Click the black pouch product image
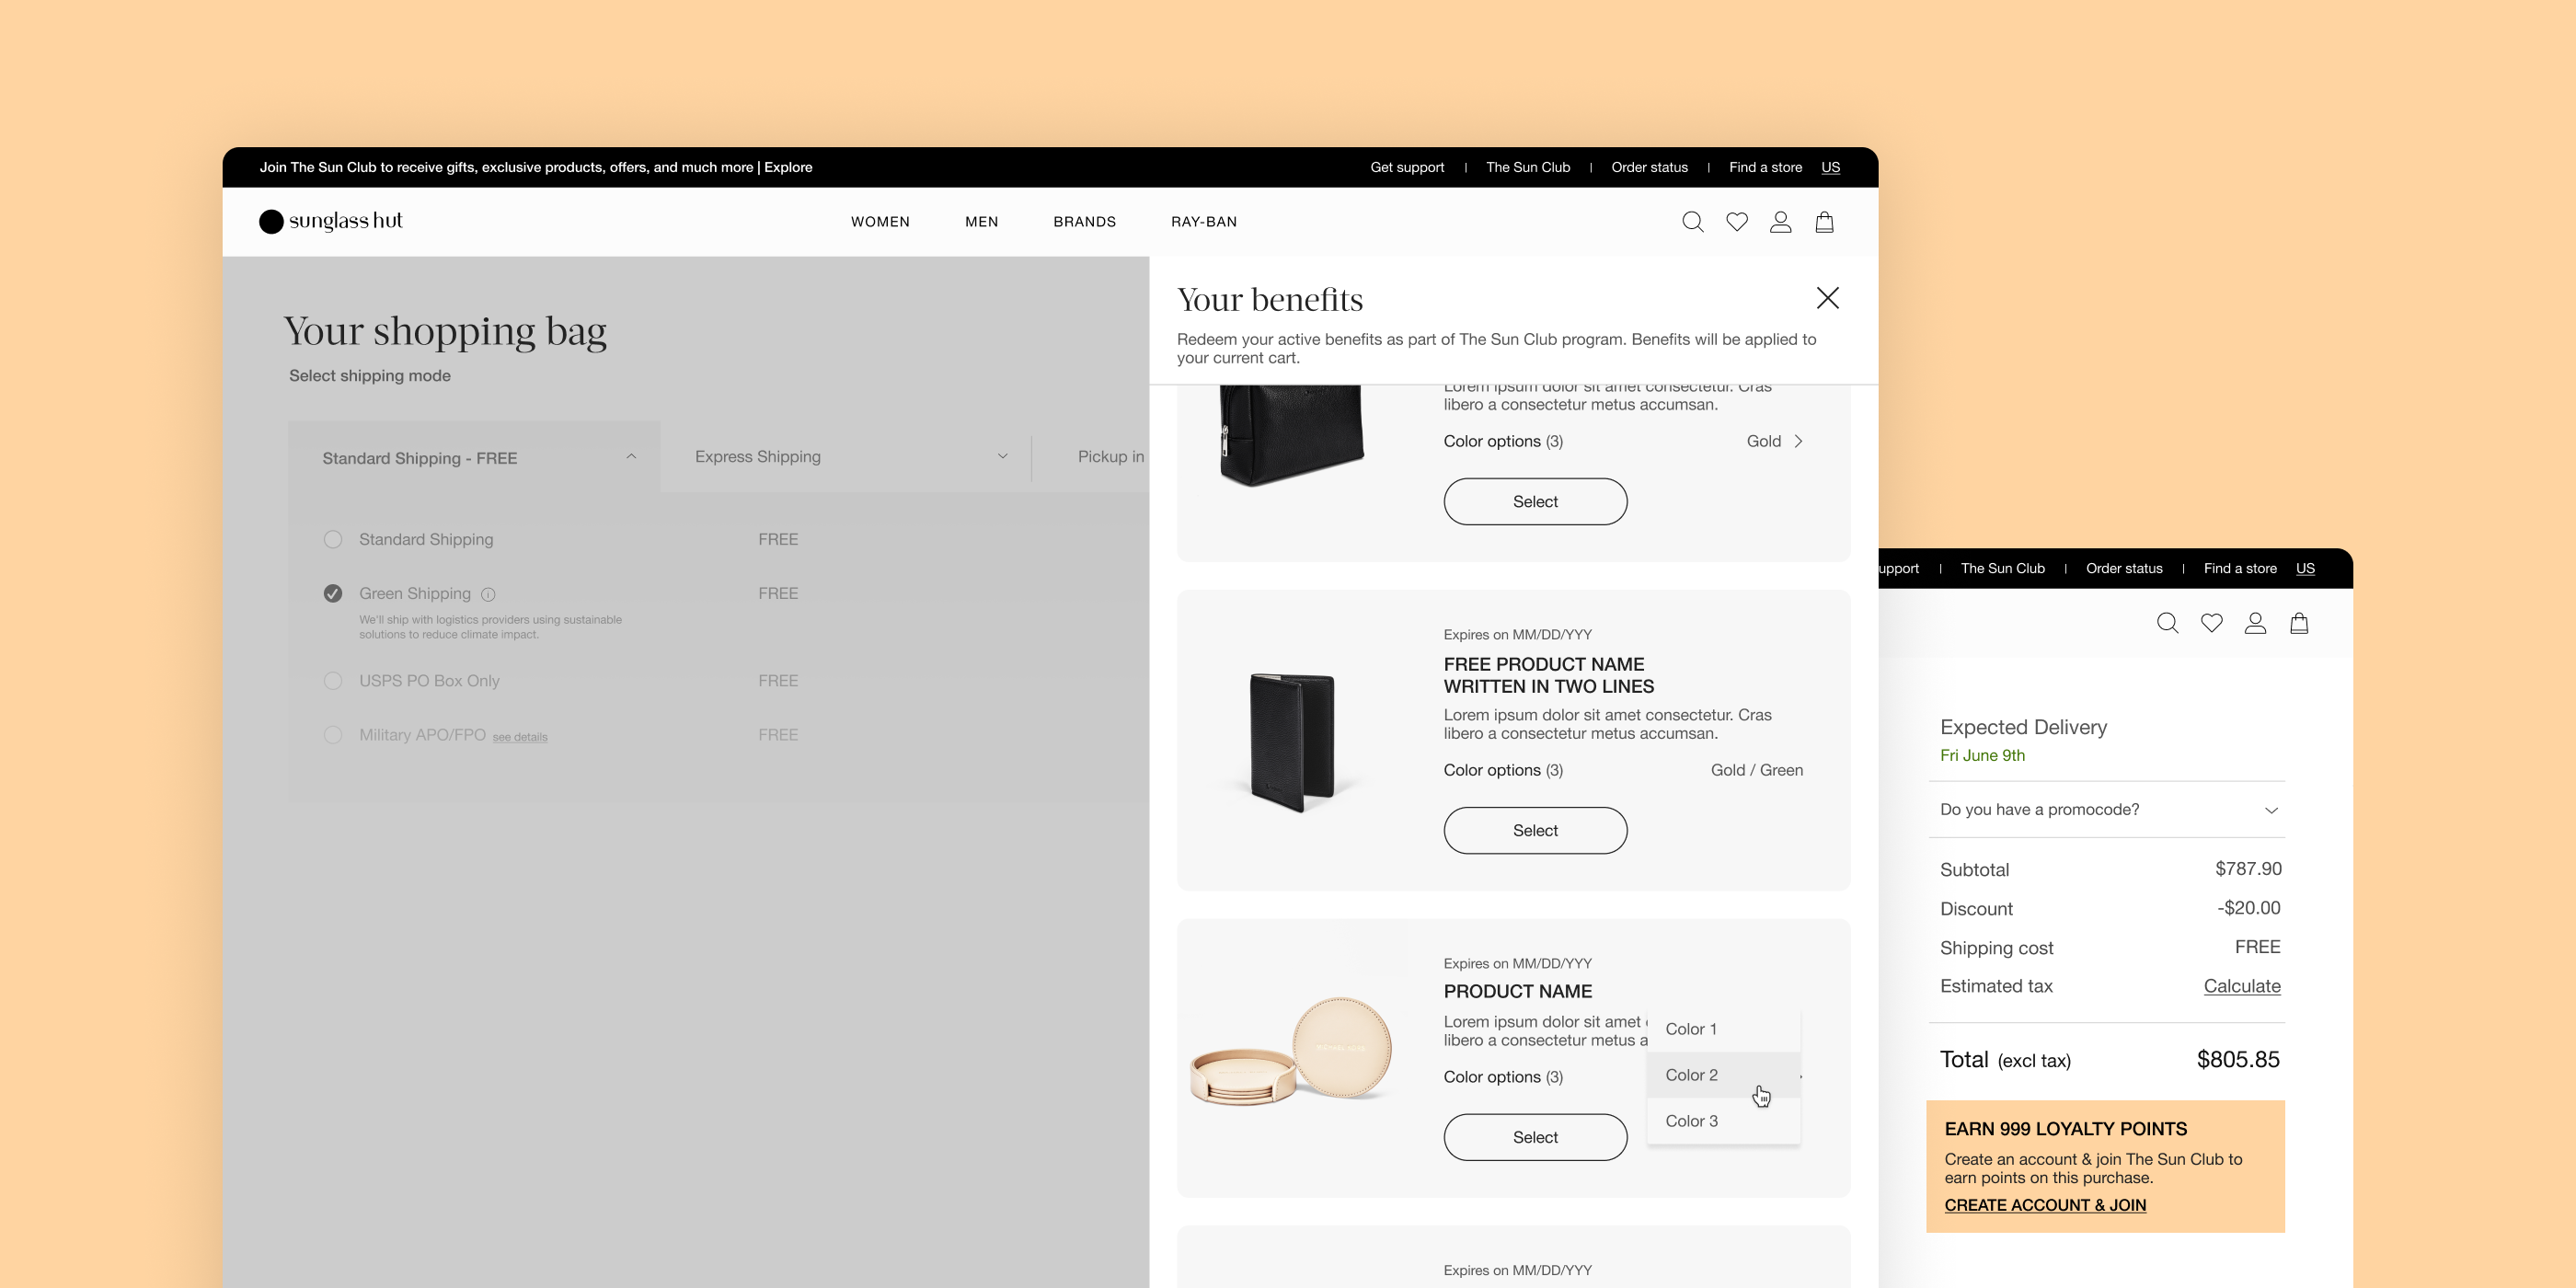This screenshot has width=2576, height=1288. 1291,436
